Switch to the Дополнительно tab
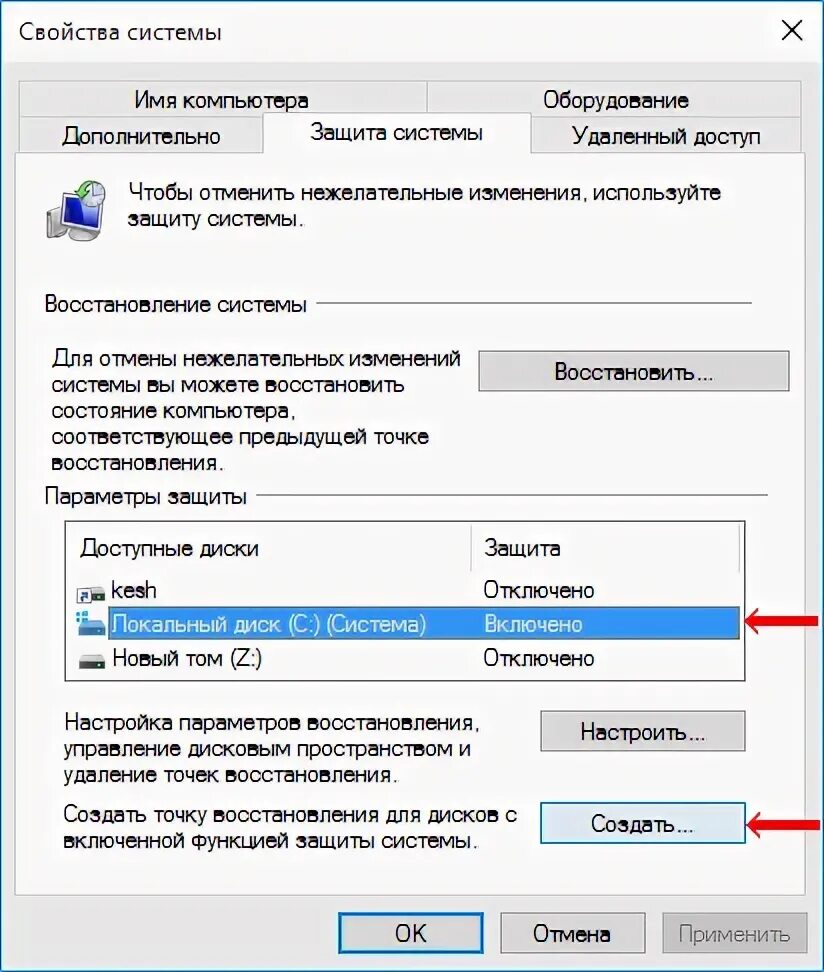 pos(141,135)
